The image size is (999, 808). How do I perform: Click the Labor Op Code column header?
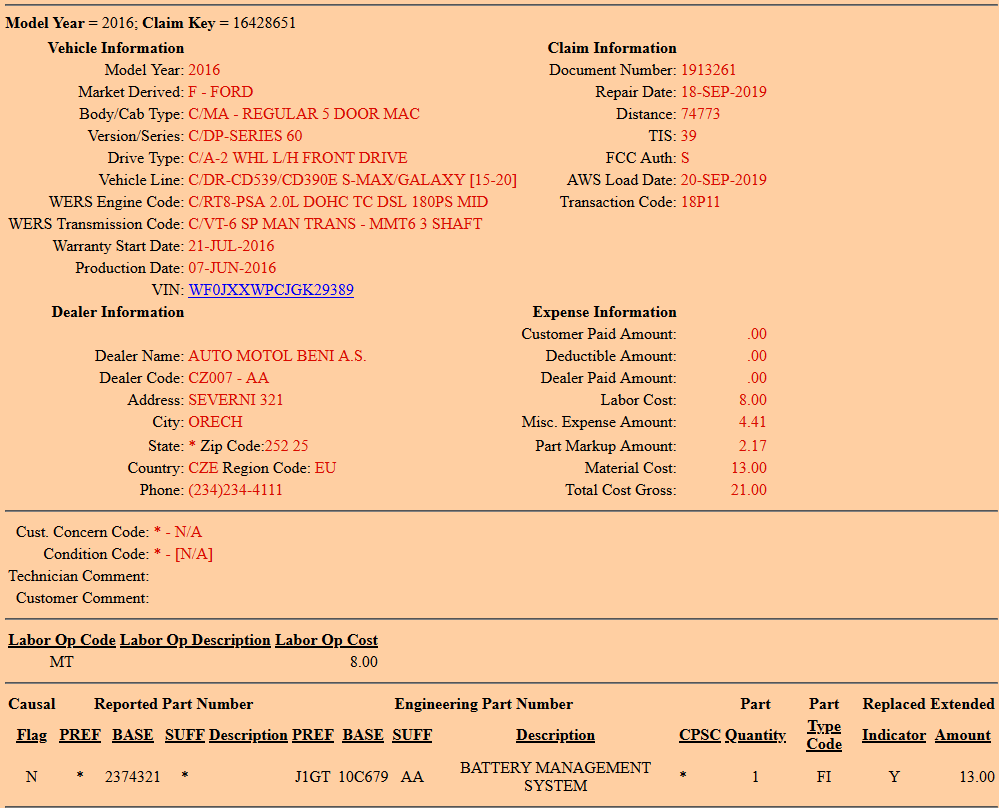[62, 640]
